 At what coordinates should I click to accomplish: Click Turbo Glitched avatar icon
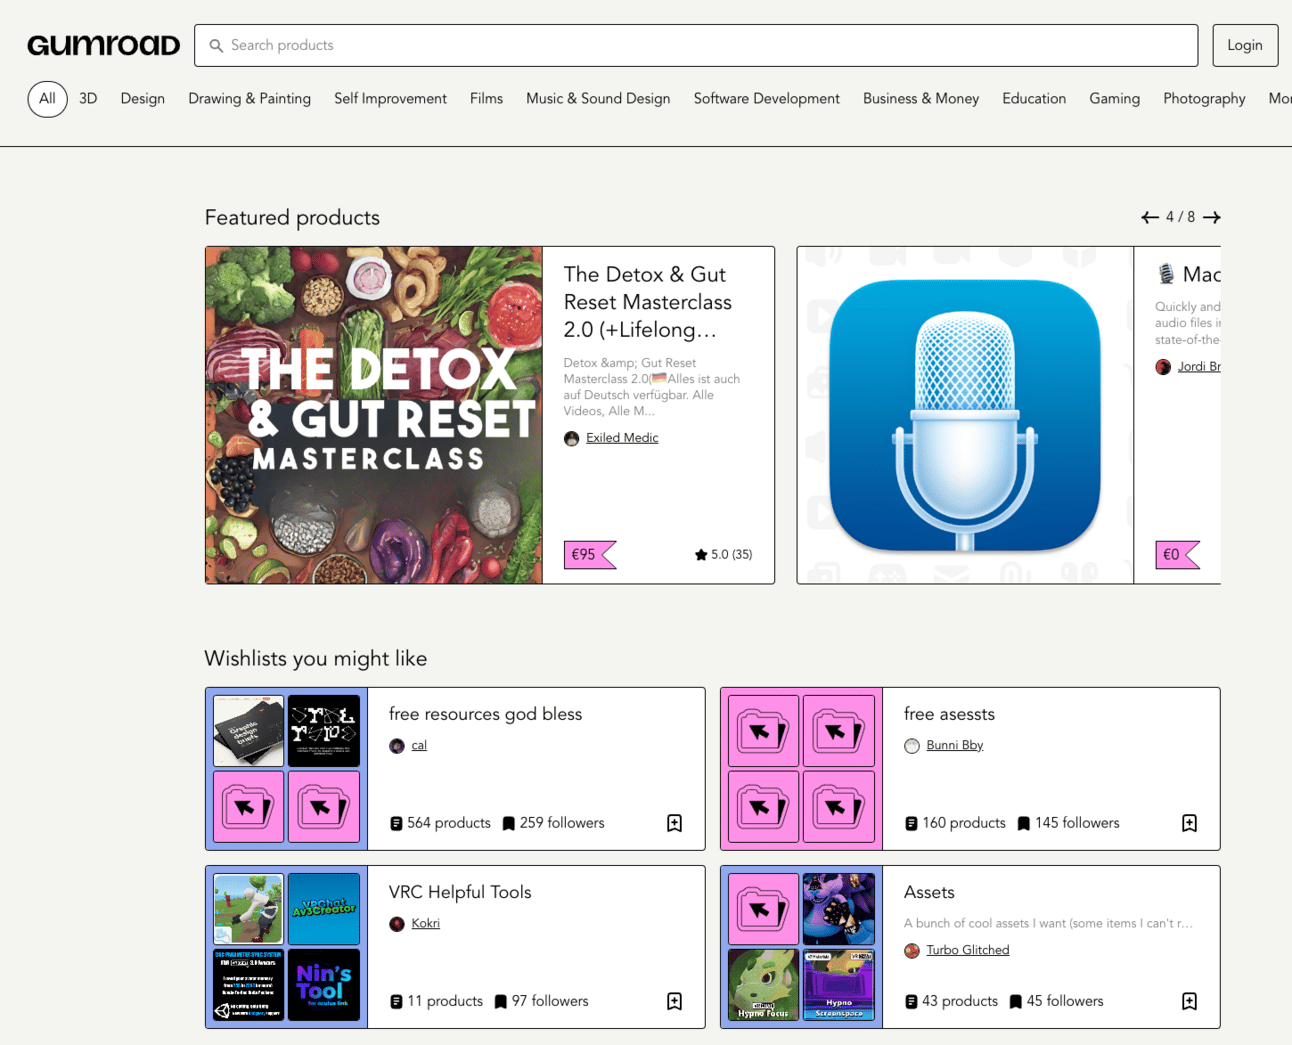tap(912, 951)
